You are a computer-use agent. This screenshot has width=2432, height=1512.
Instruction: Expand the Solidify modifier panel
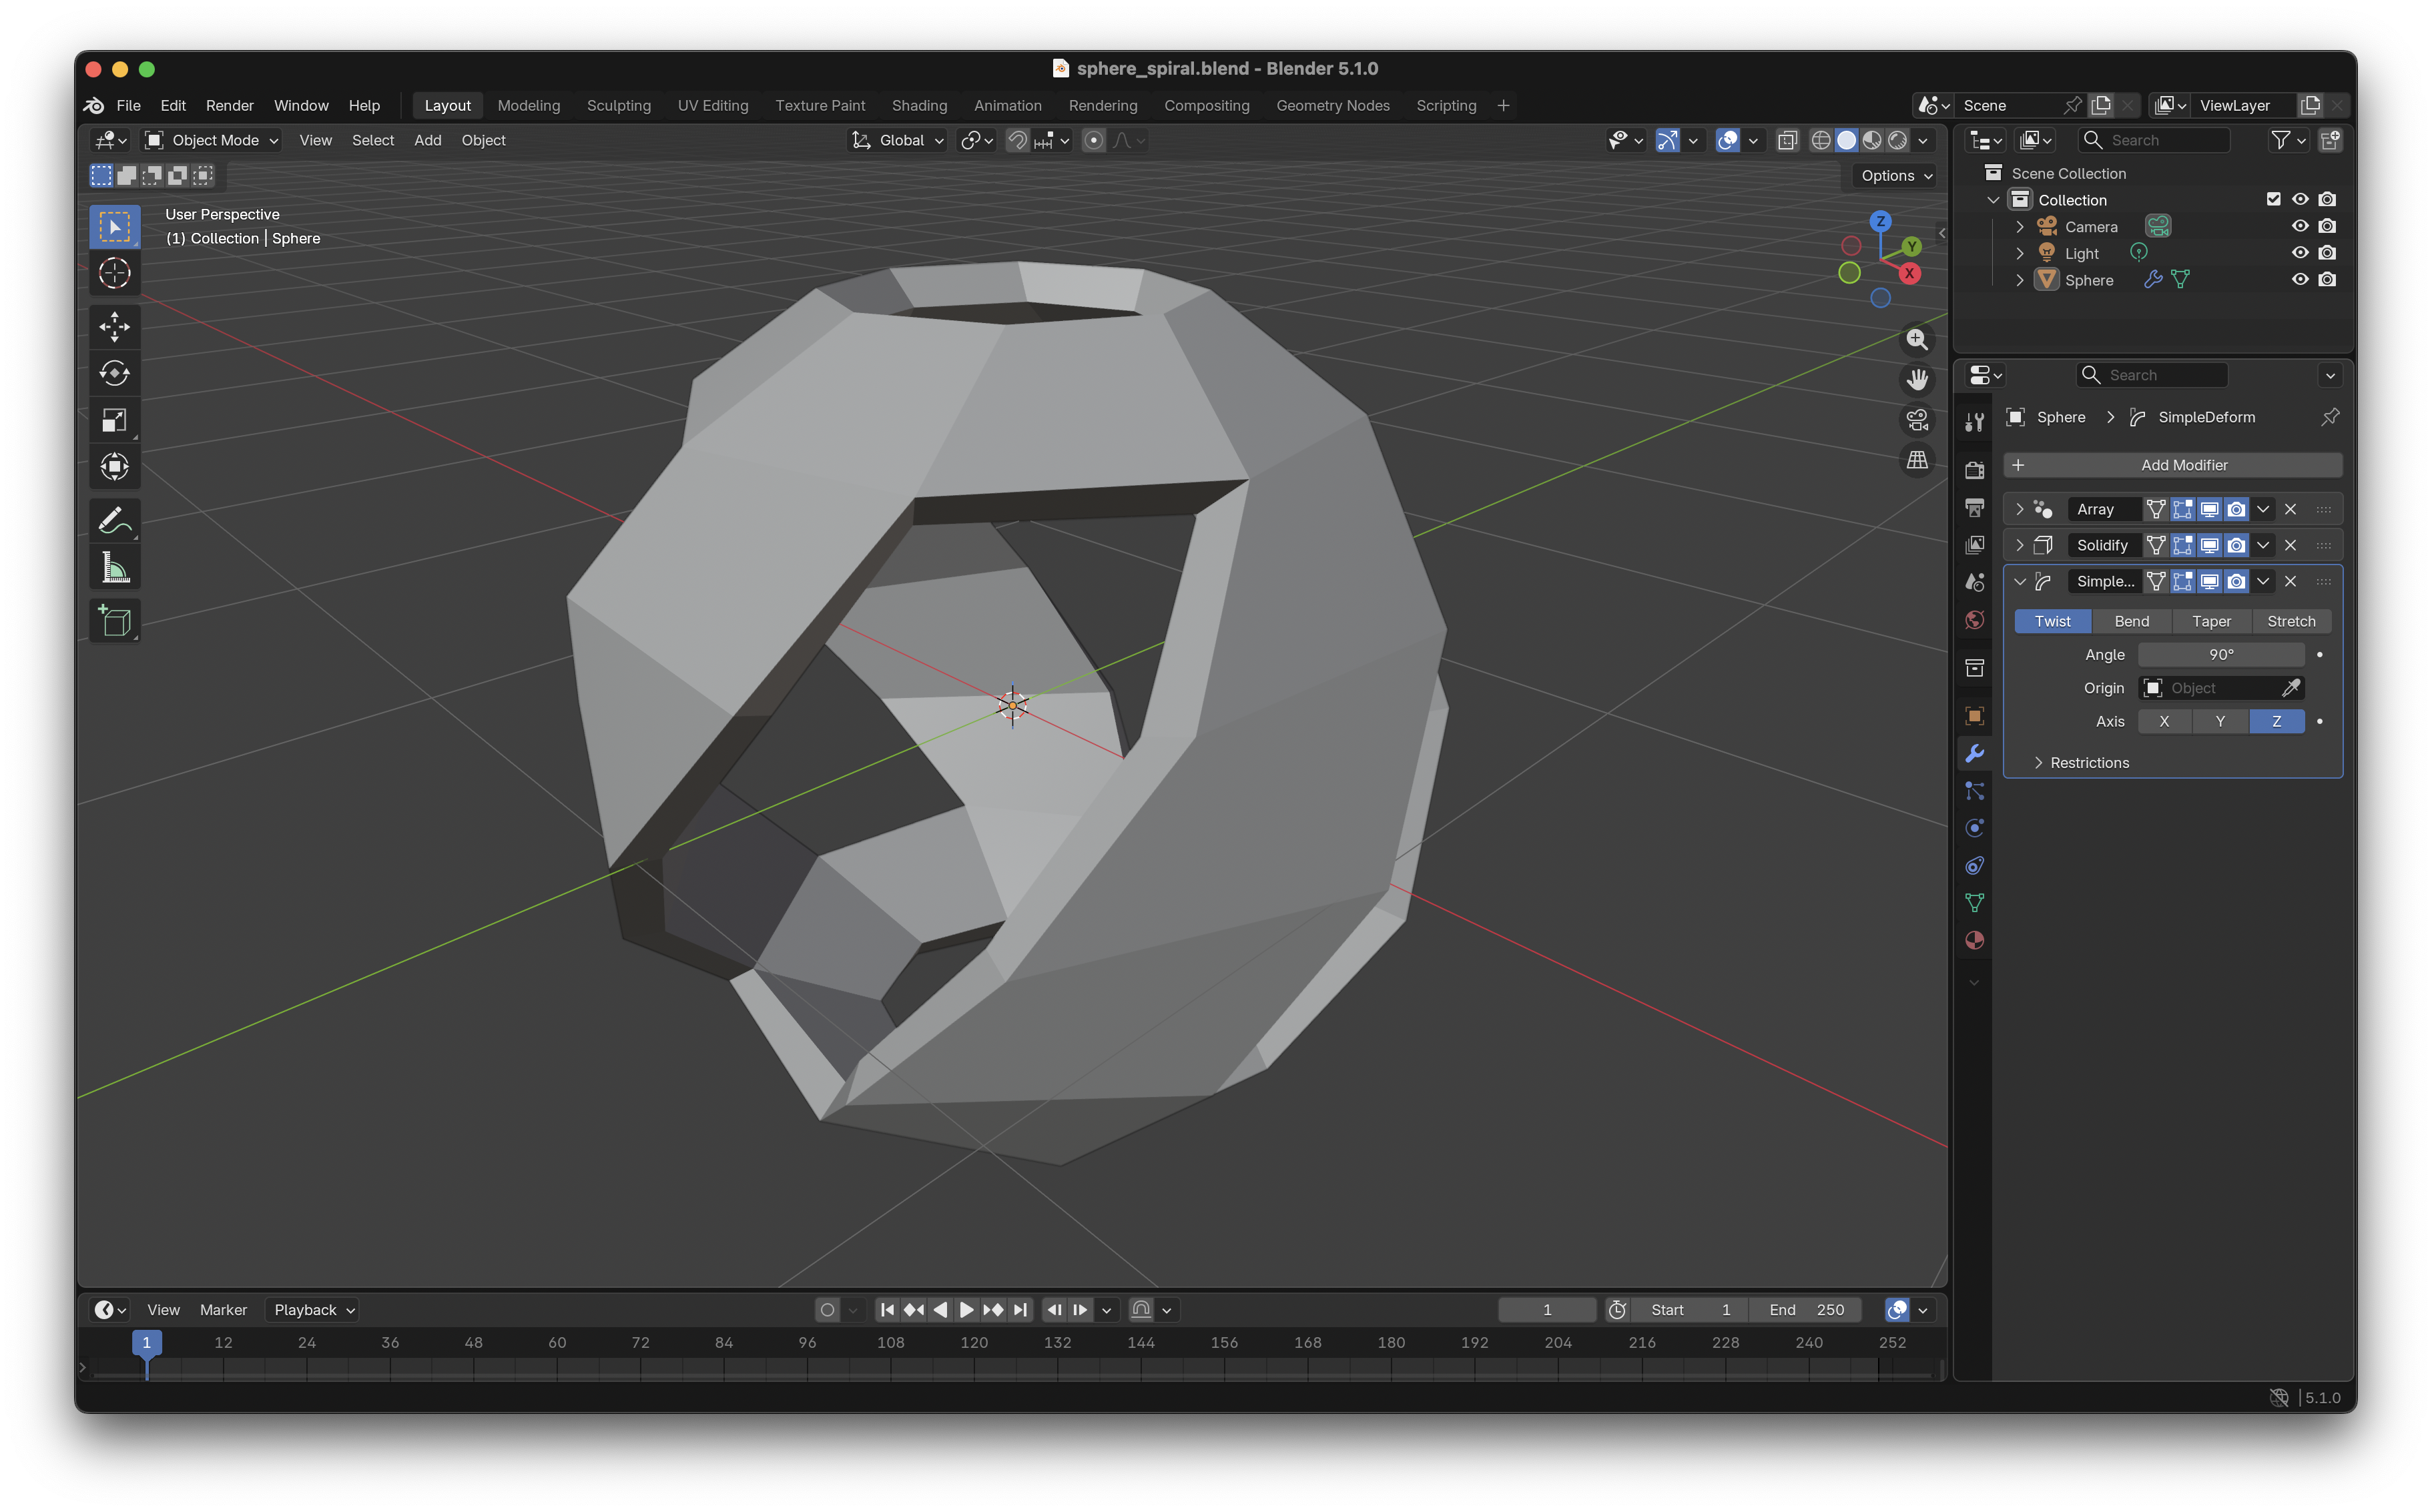(x=2019, y=545)
